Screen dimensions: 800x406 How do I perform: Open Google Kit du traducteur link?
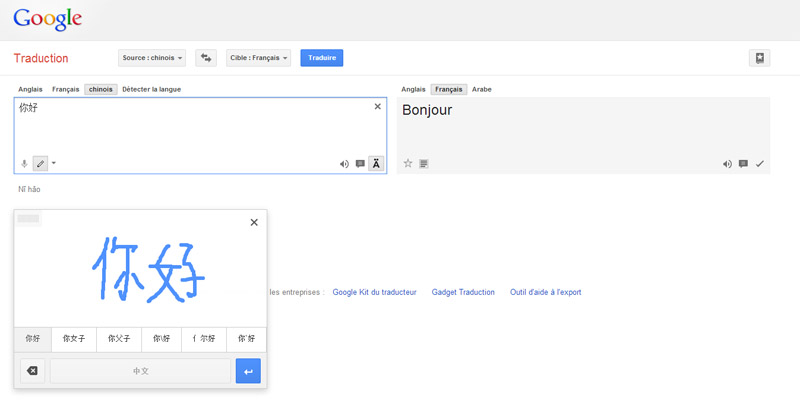click(x=374, y=292)
